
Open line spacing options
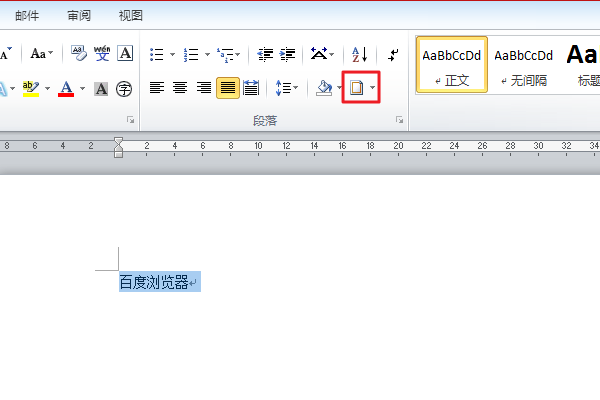[x=283, y=88]
